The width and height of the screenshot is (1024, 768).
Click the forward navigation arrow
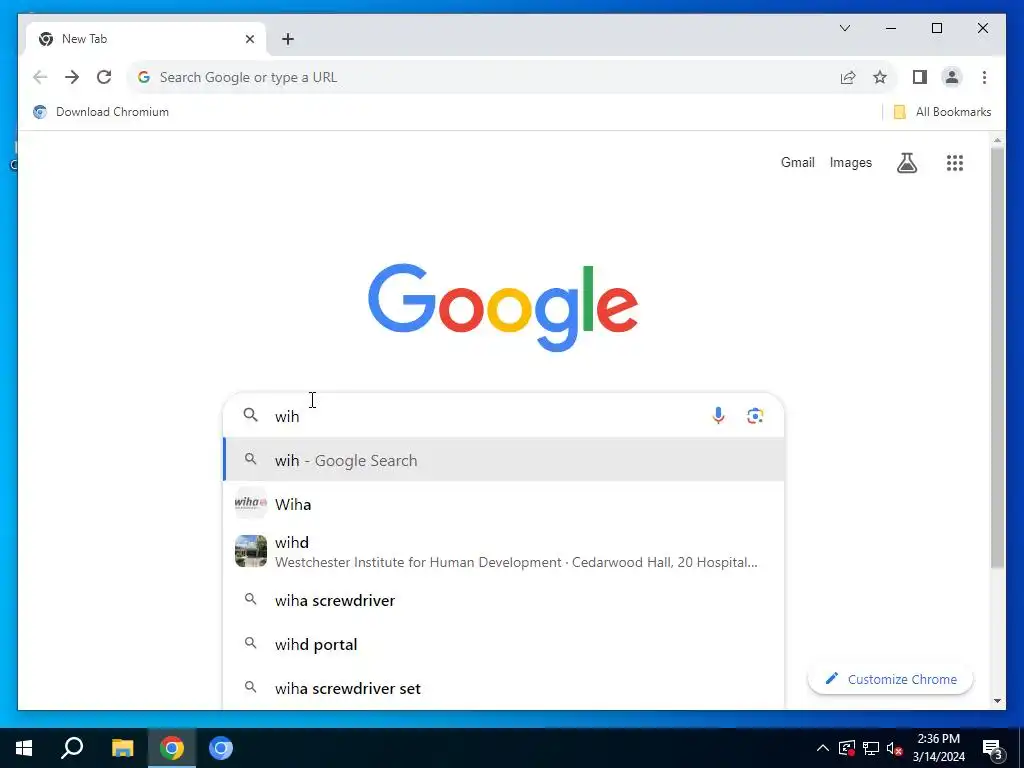pos(72,77)
